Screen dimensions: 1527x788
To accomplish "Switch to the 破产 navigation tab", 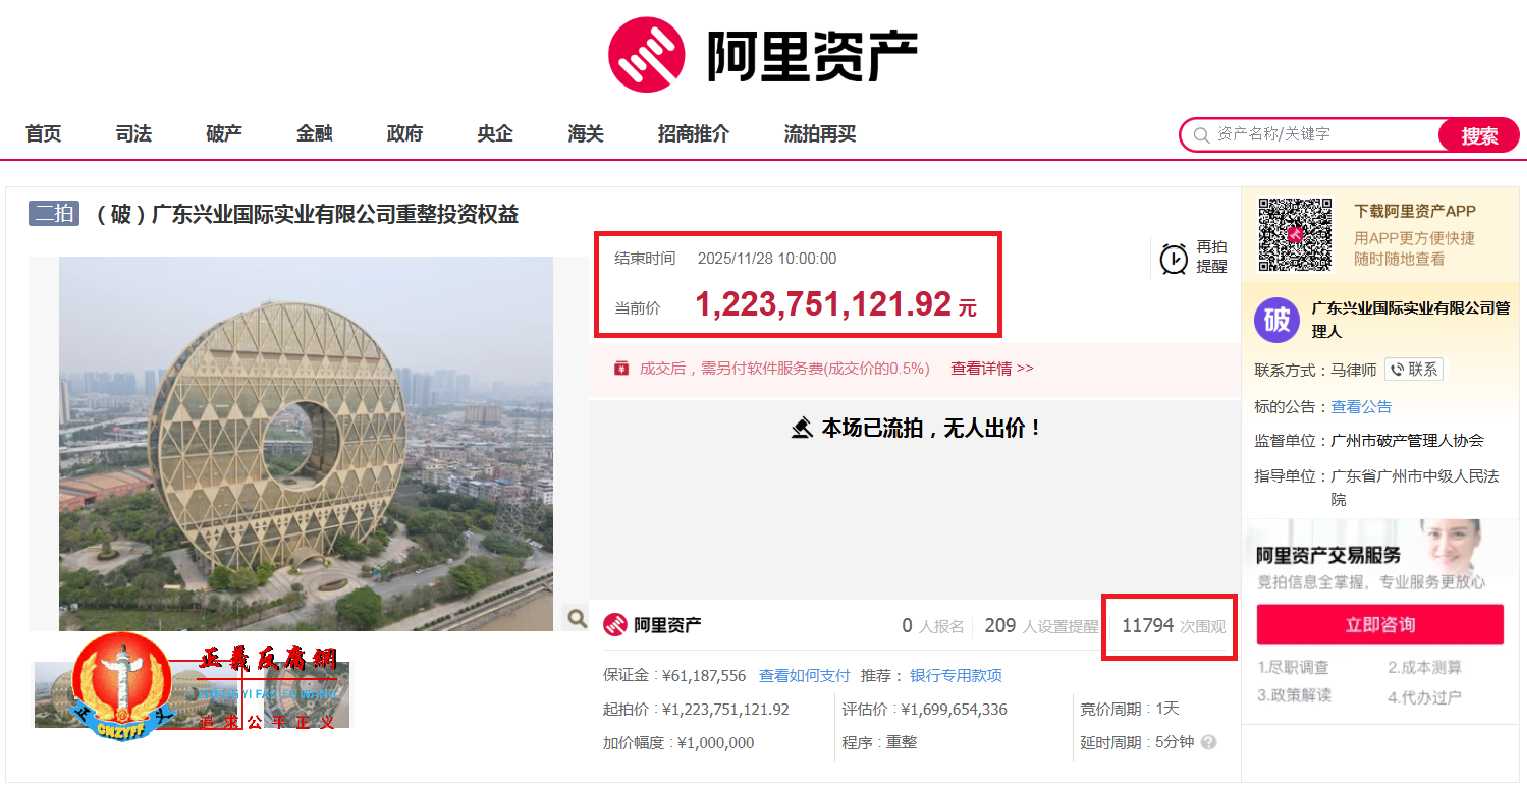I will [x=223, y=133].
